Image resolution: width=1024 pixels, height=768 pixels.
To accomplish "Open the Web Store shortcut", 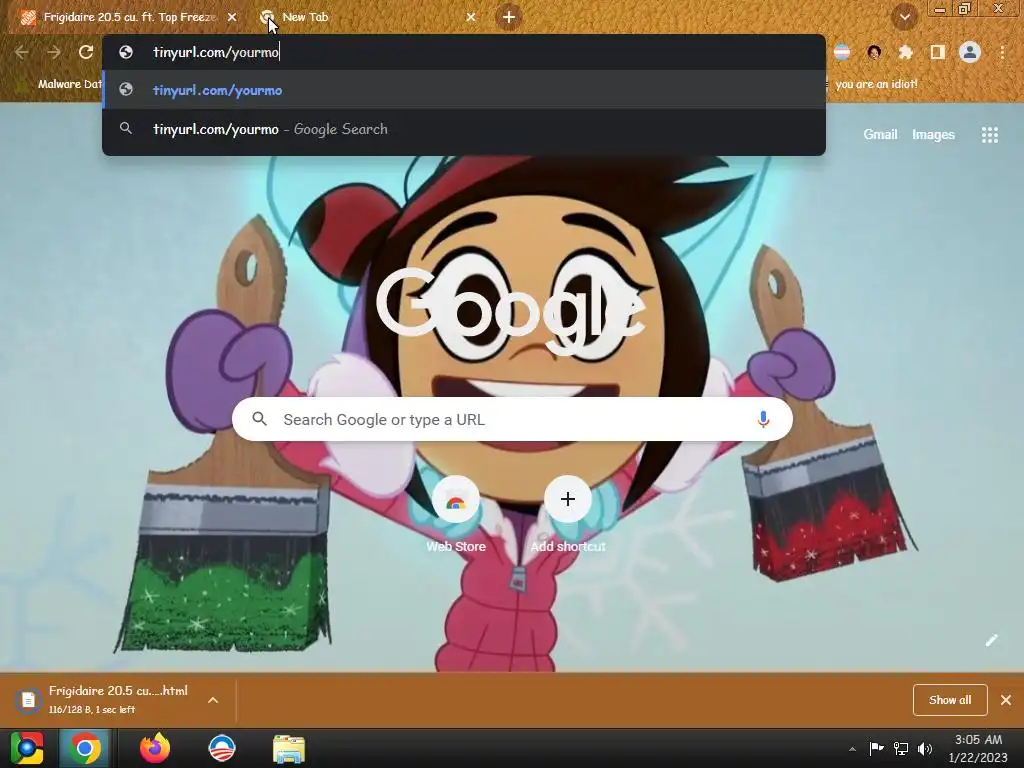I will click(x=456, y=515).
